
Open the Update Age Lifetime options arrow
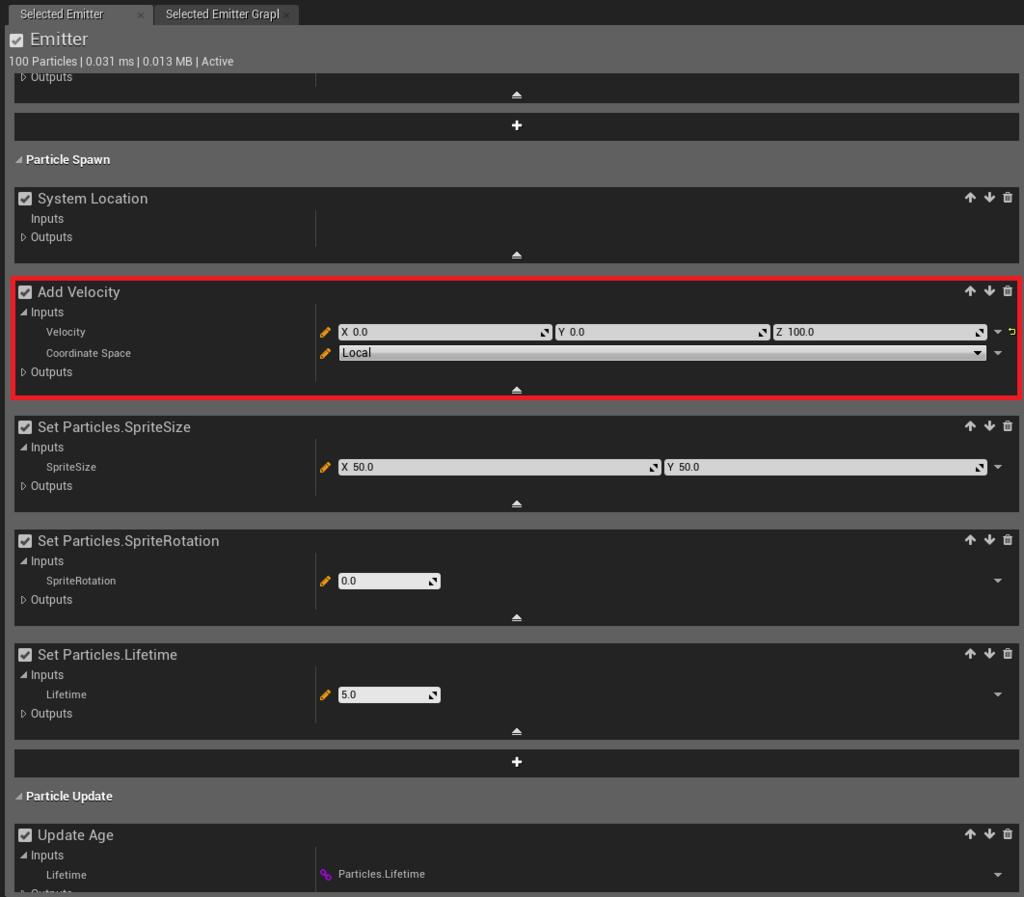(998, 875)
